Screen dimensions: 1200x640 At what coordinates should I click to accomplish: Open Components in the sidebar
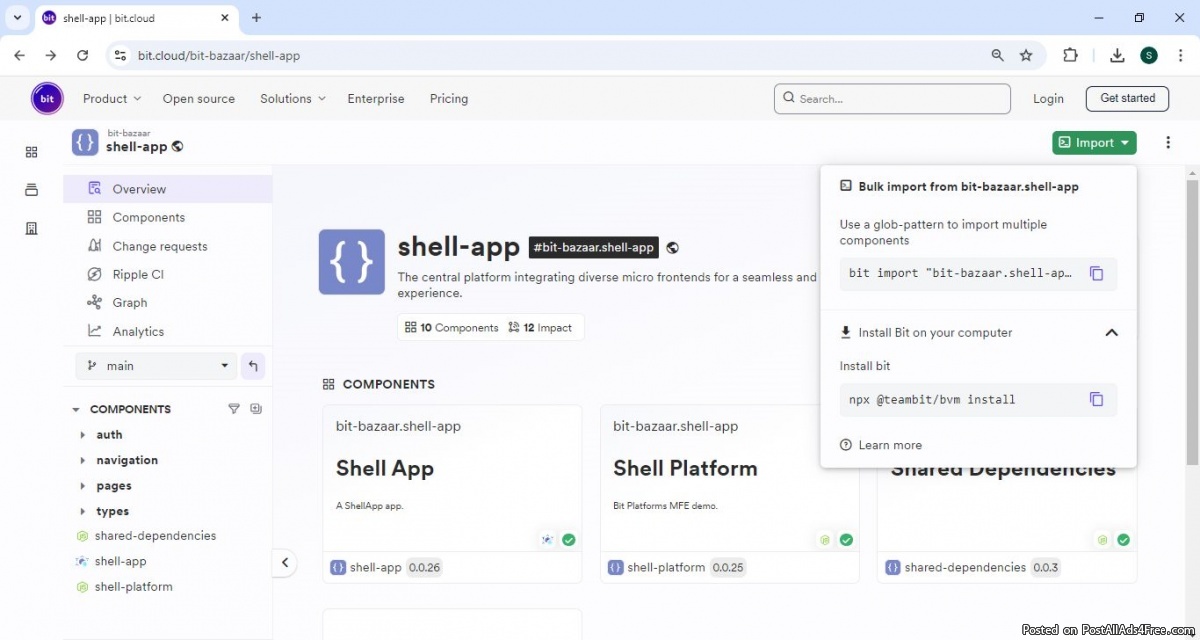click(x=167, y=217)
